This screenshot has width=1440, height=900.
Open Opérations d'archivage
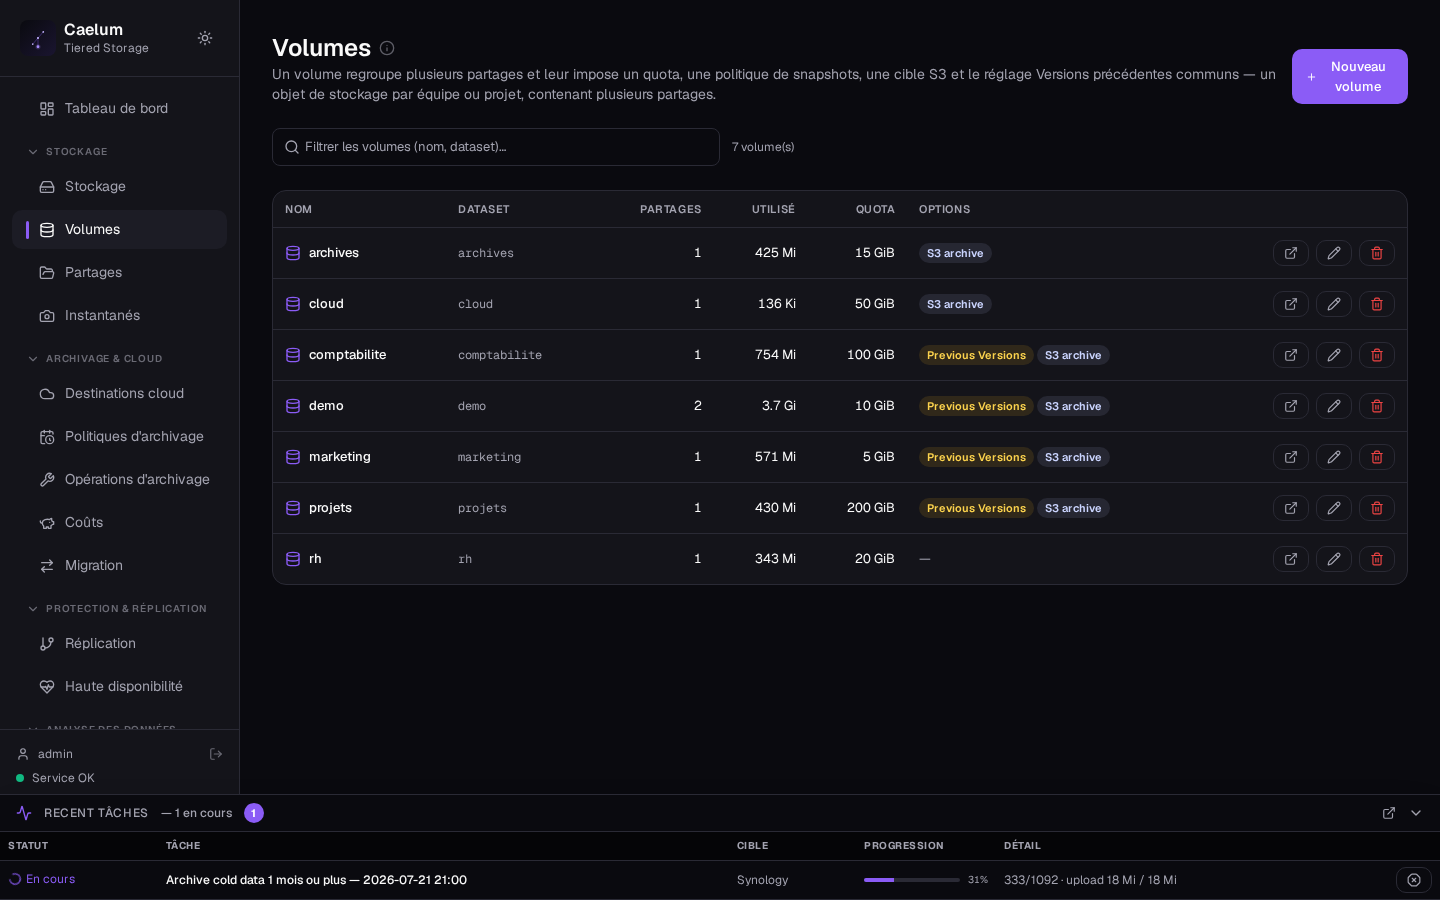119,479
